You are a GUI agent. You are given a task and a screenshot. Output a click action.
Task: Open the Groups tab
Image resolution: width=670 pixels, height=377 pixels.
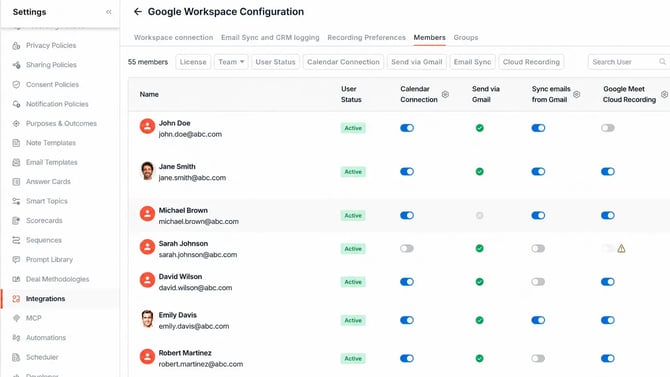(466, 38)
